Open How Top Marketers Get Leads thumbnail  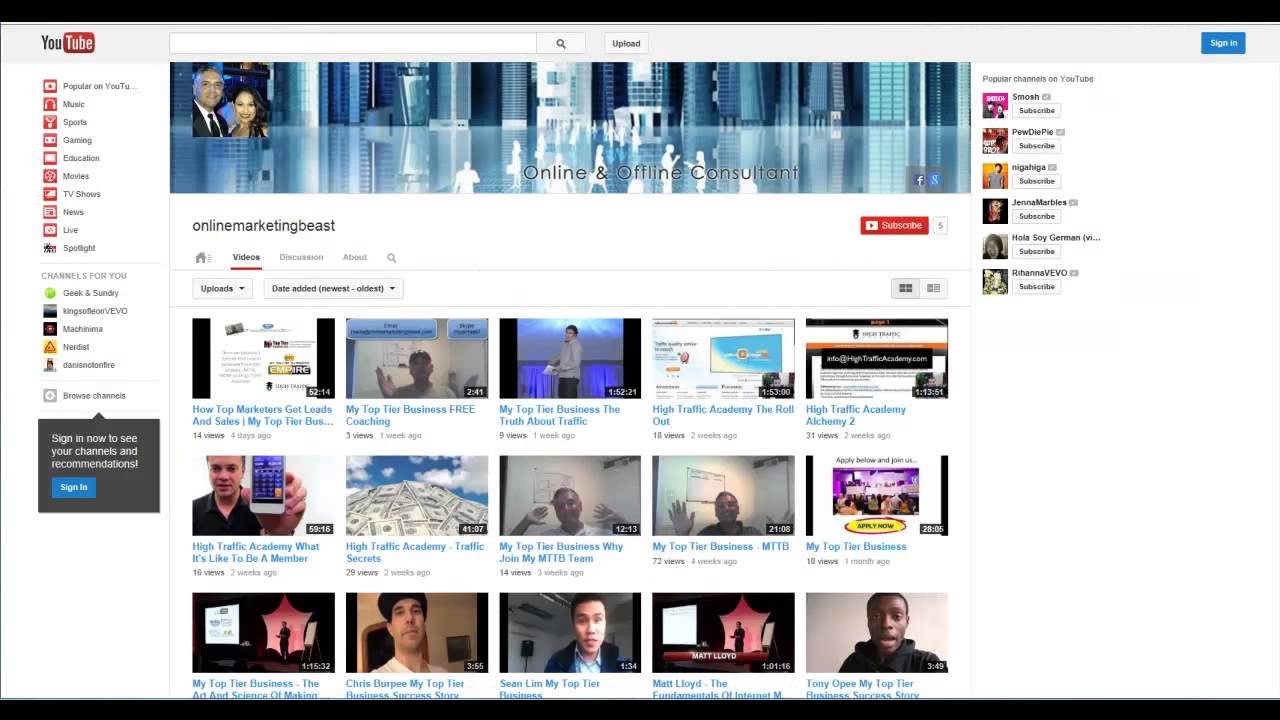(263, 358)
